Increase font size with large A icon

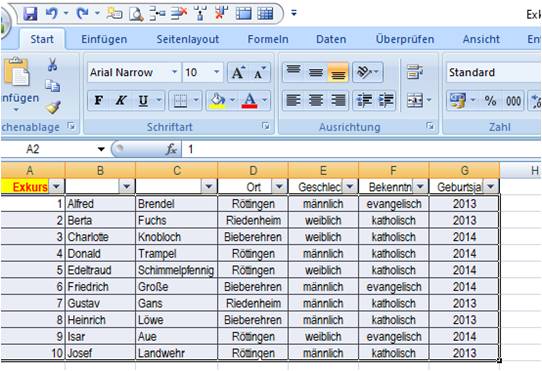tap(238, 73)
